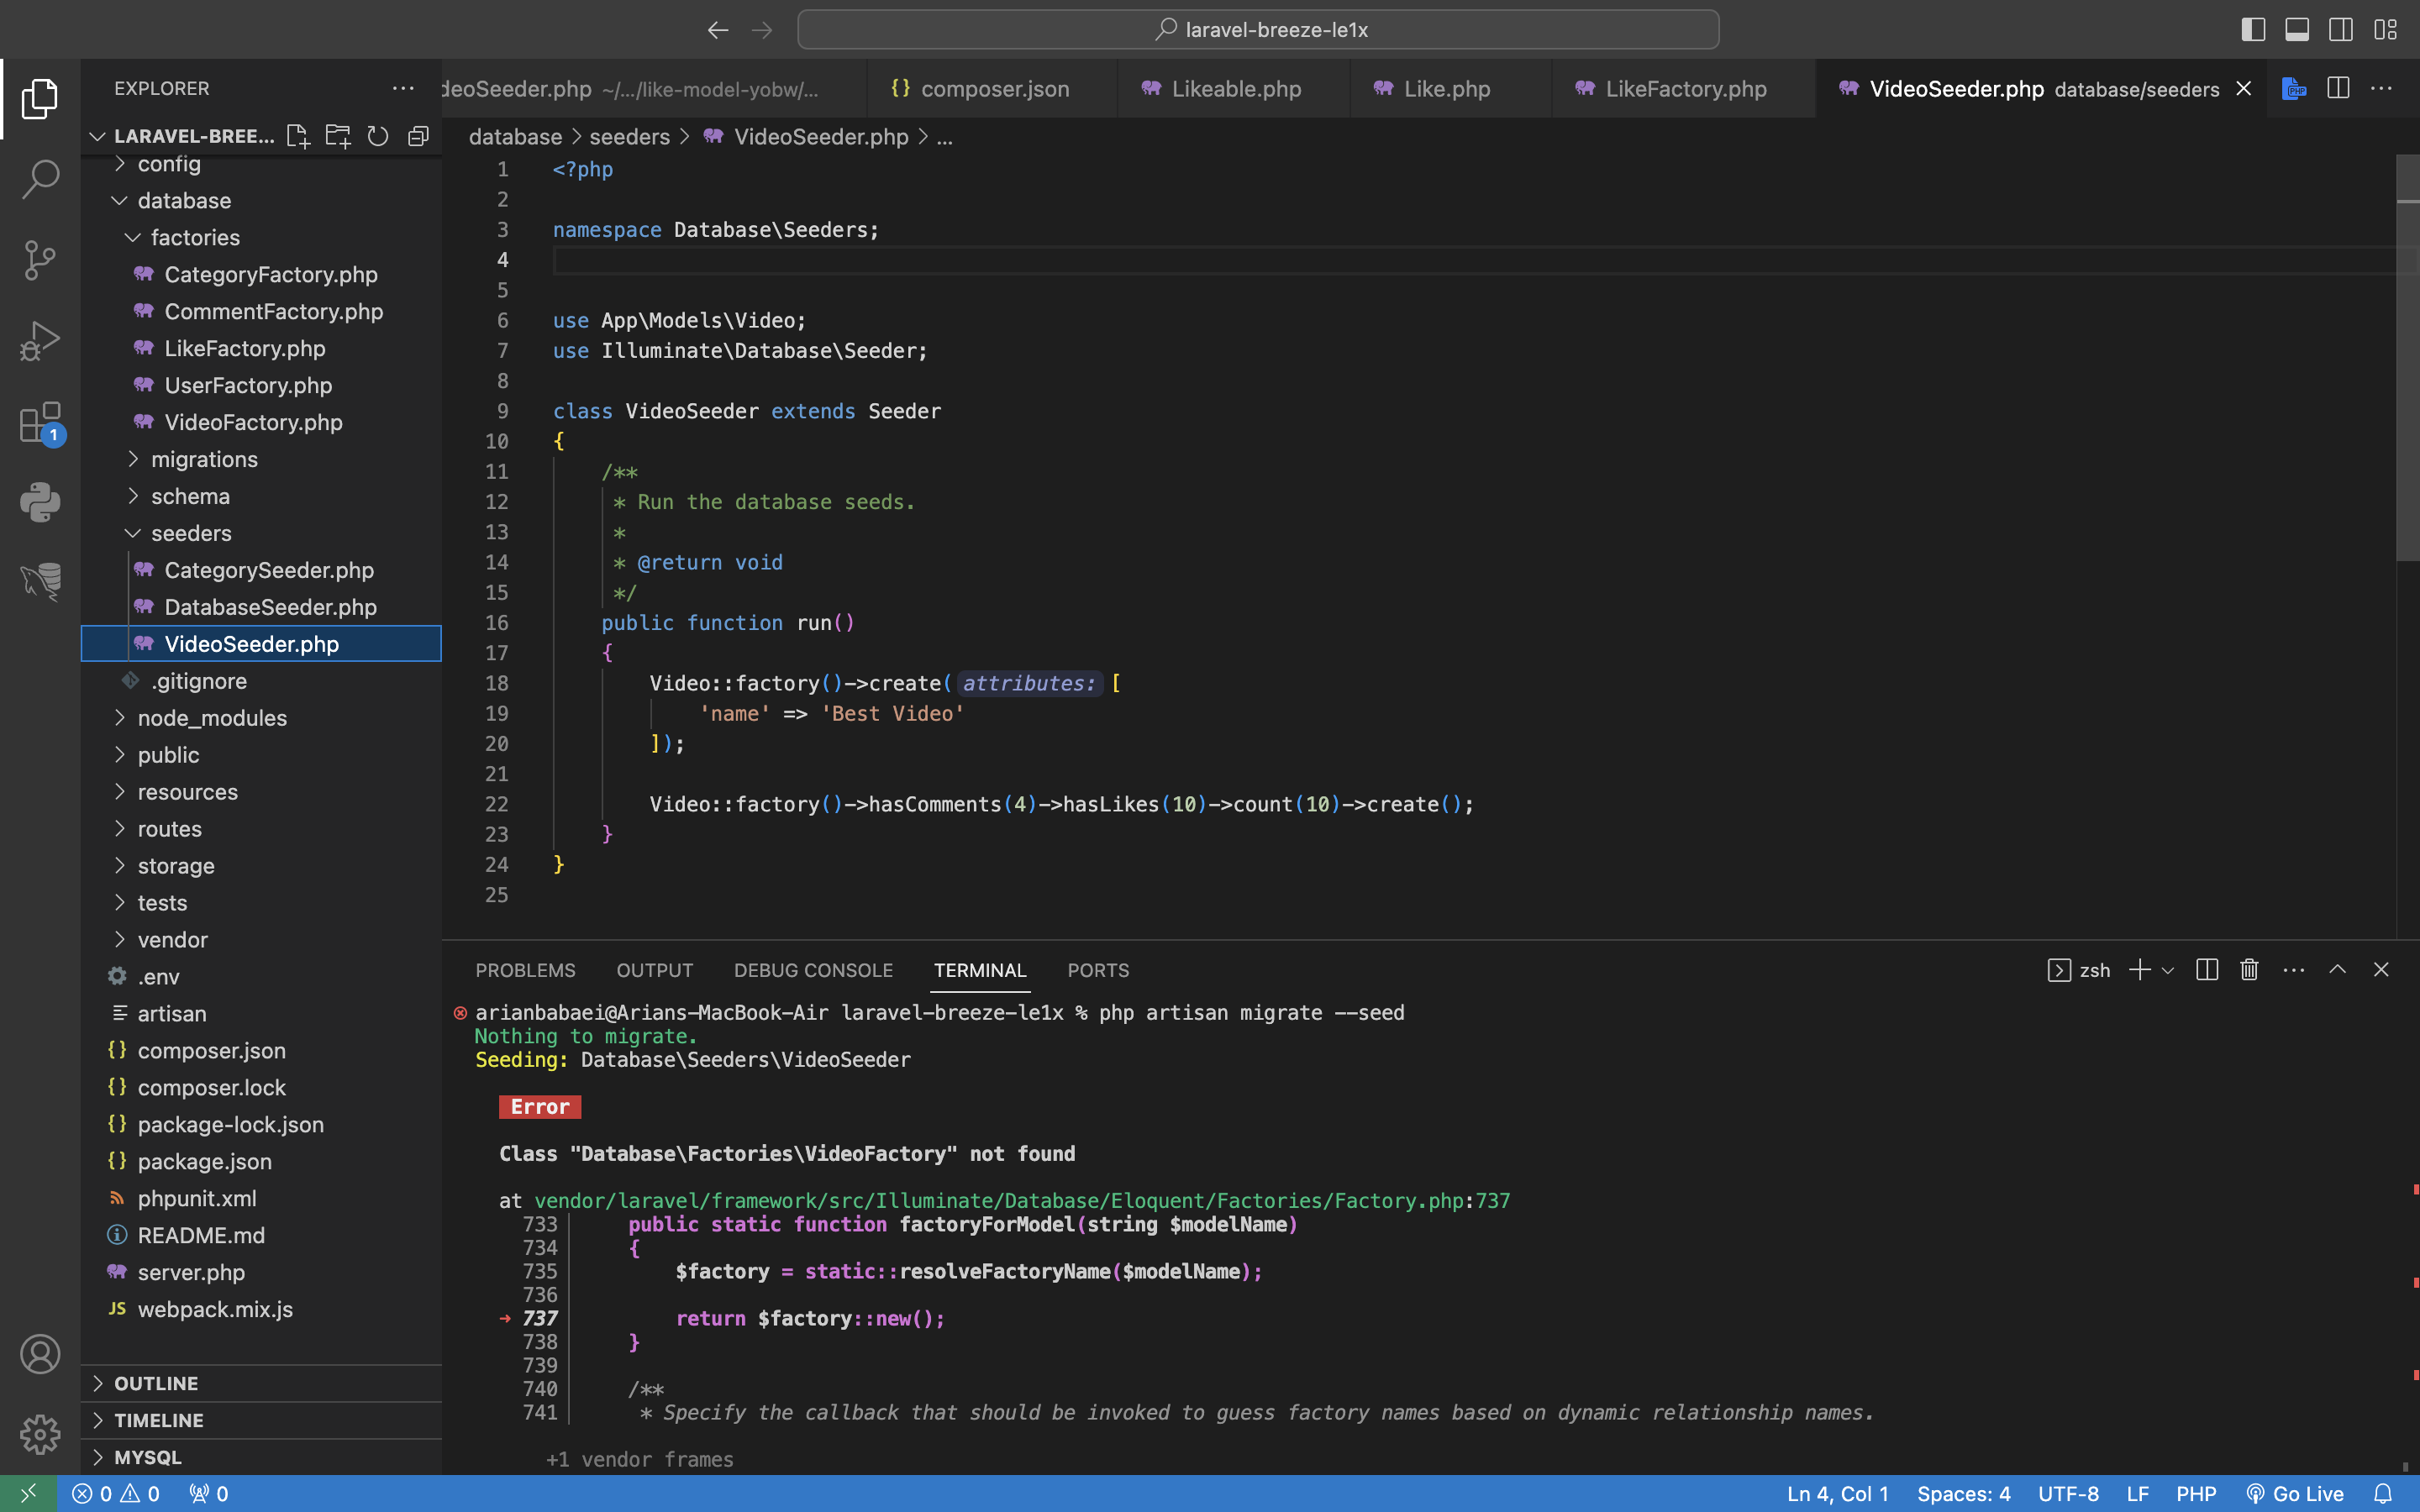Click New File icon in explorer header
Viewport: 2420px width, 1512px height.
(298, 136)
